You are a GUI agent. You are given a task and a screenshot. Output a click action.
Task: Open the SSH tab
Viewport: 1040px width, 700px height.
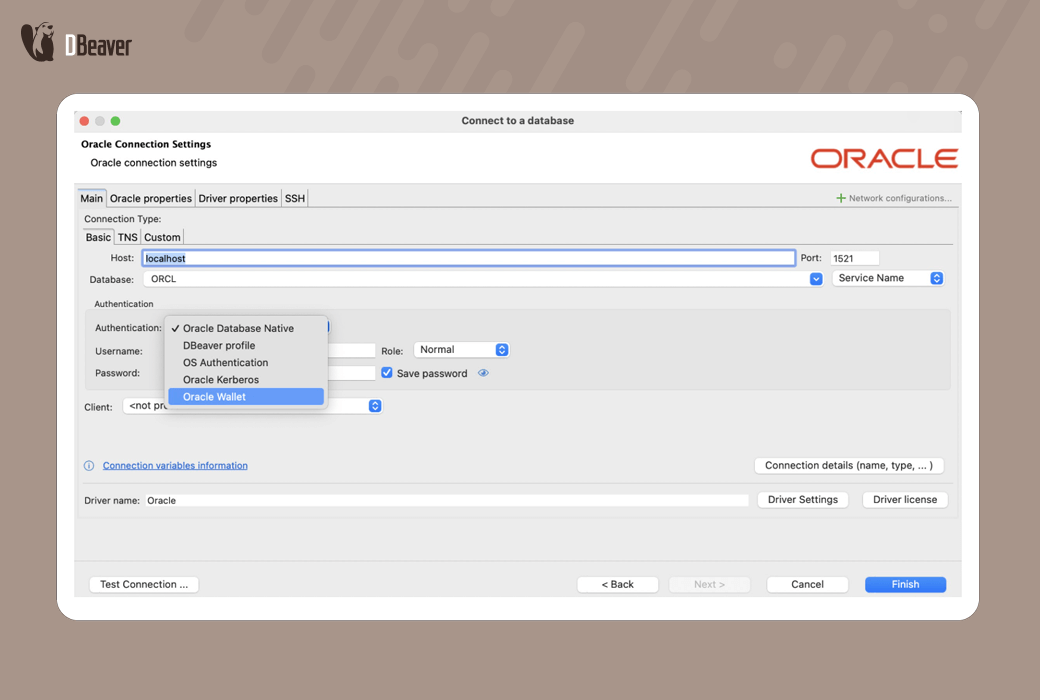pos(295,198)
